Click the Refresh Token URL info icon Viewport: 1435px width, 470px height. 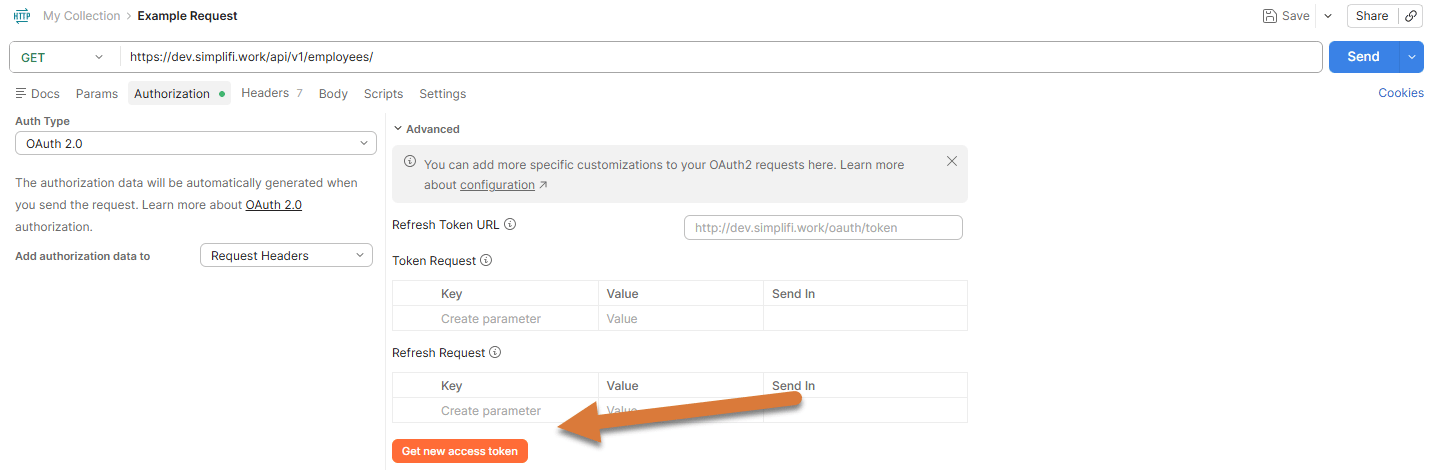(510, 225)
